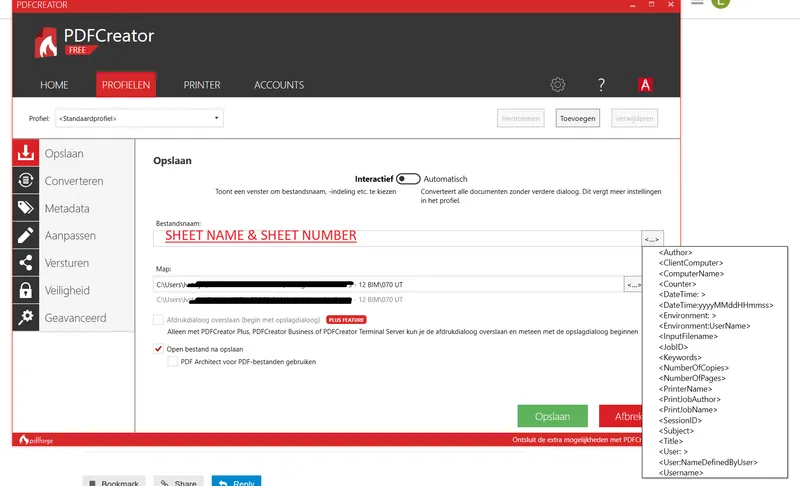This screenshot has height=486, width=800.
Task: Choose <Keywords> token from list
Action: point(680,357)
